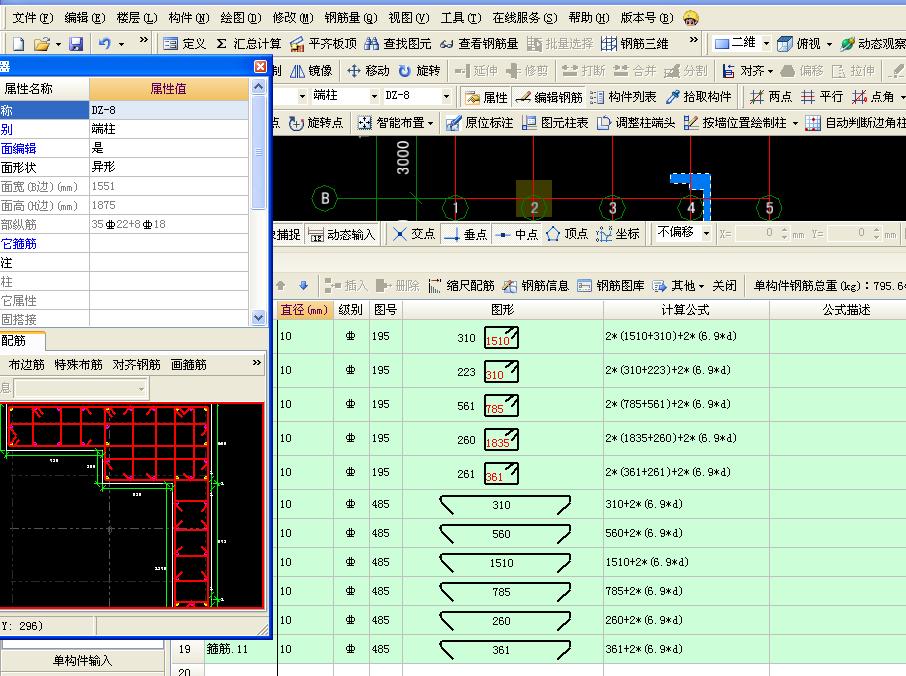Toggle 编辑钢筋 edit rebar mode
This screenshot has width=906, height=676.
point(549,96)
